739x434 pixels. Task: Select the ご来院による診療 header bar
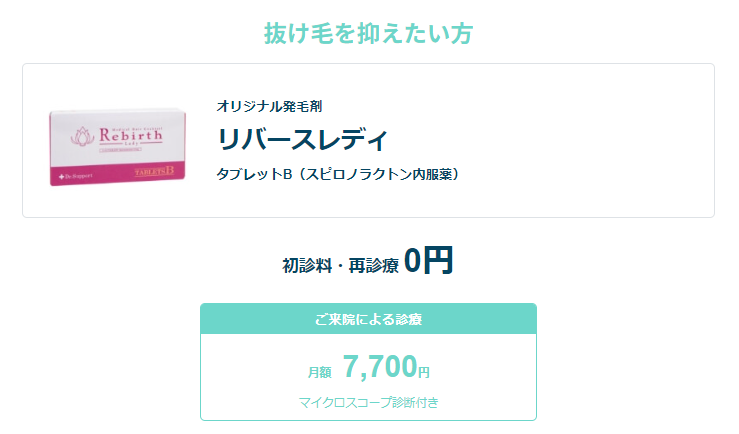coord(369,319)
